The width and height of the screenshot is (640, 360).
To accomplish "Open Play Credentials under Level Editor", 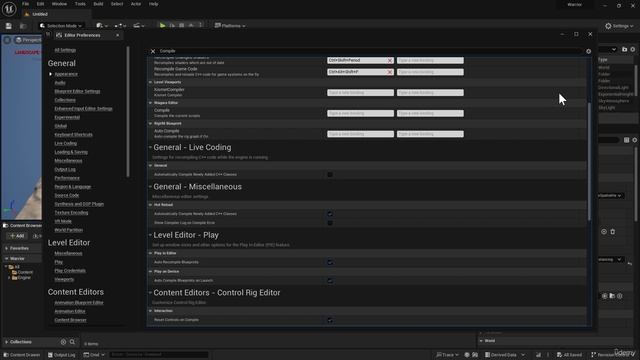I will [x=70, y=271].
